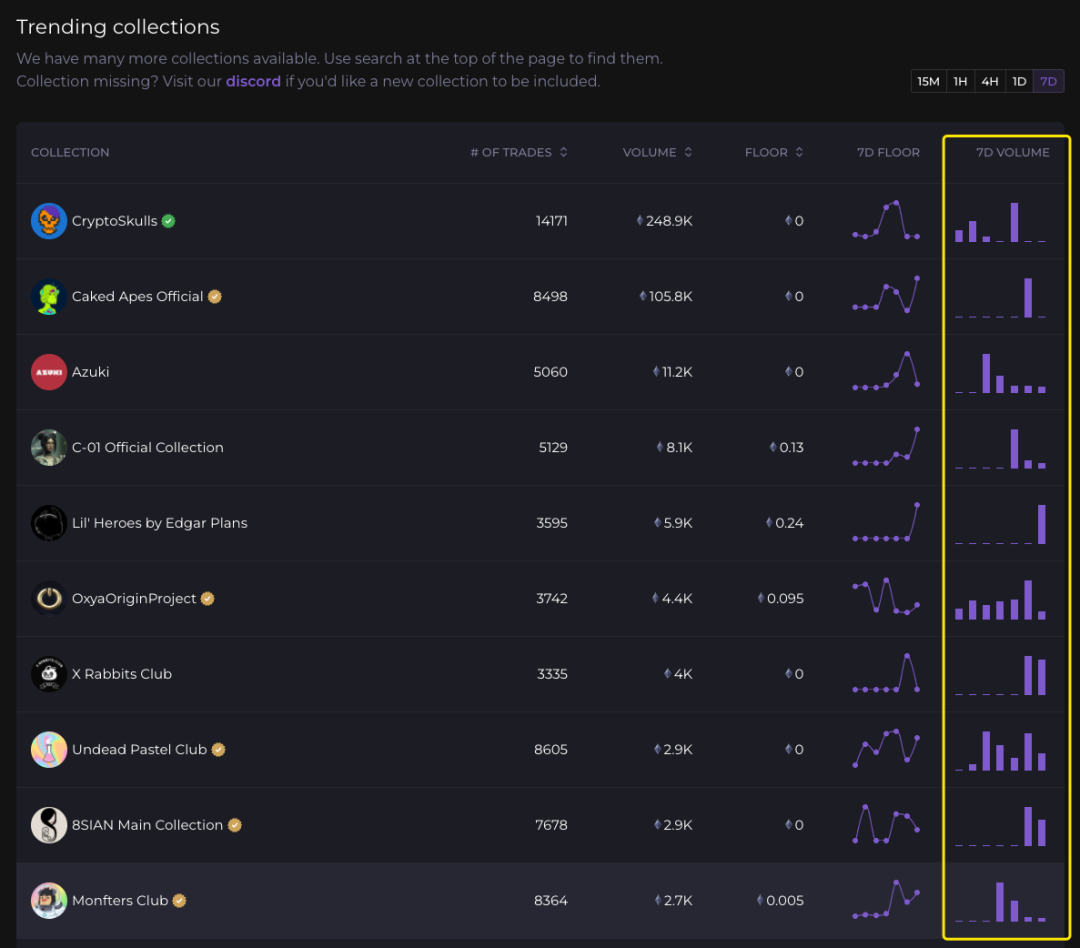Open the Caked Apes Official collection name
This screenshot has height=948, width=1080.
pyautogui.click(x=138, y=296)
